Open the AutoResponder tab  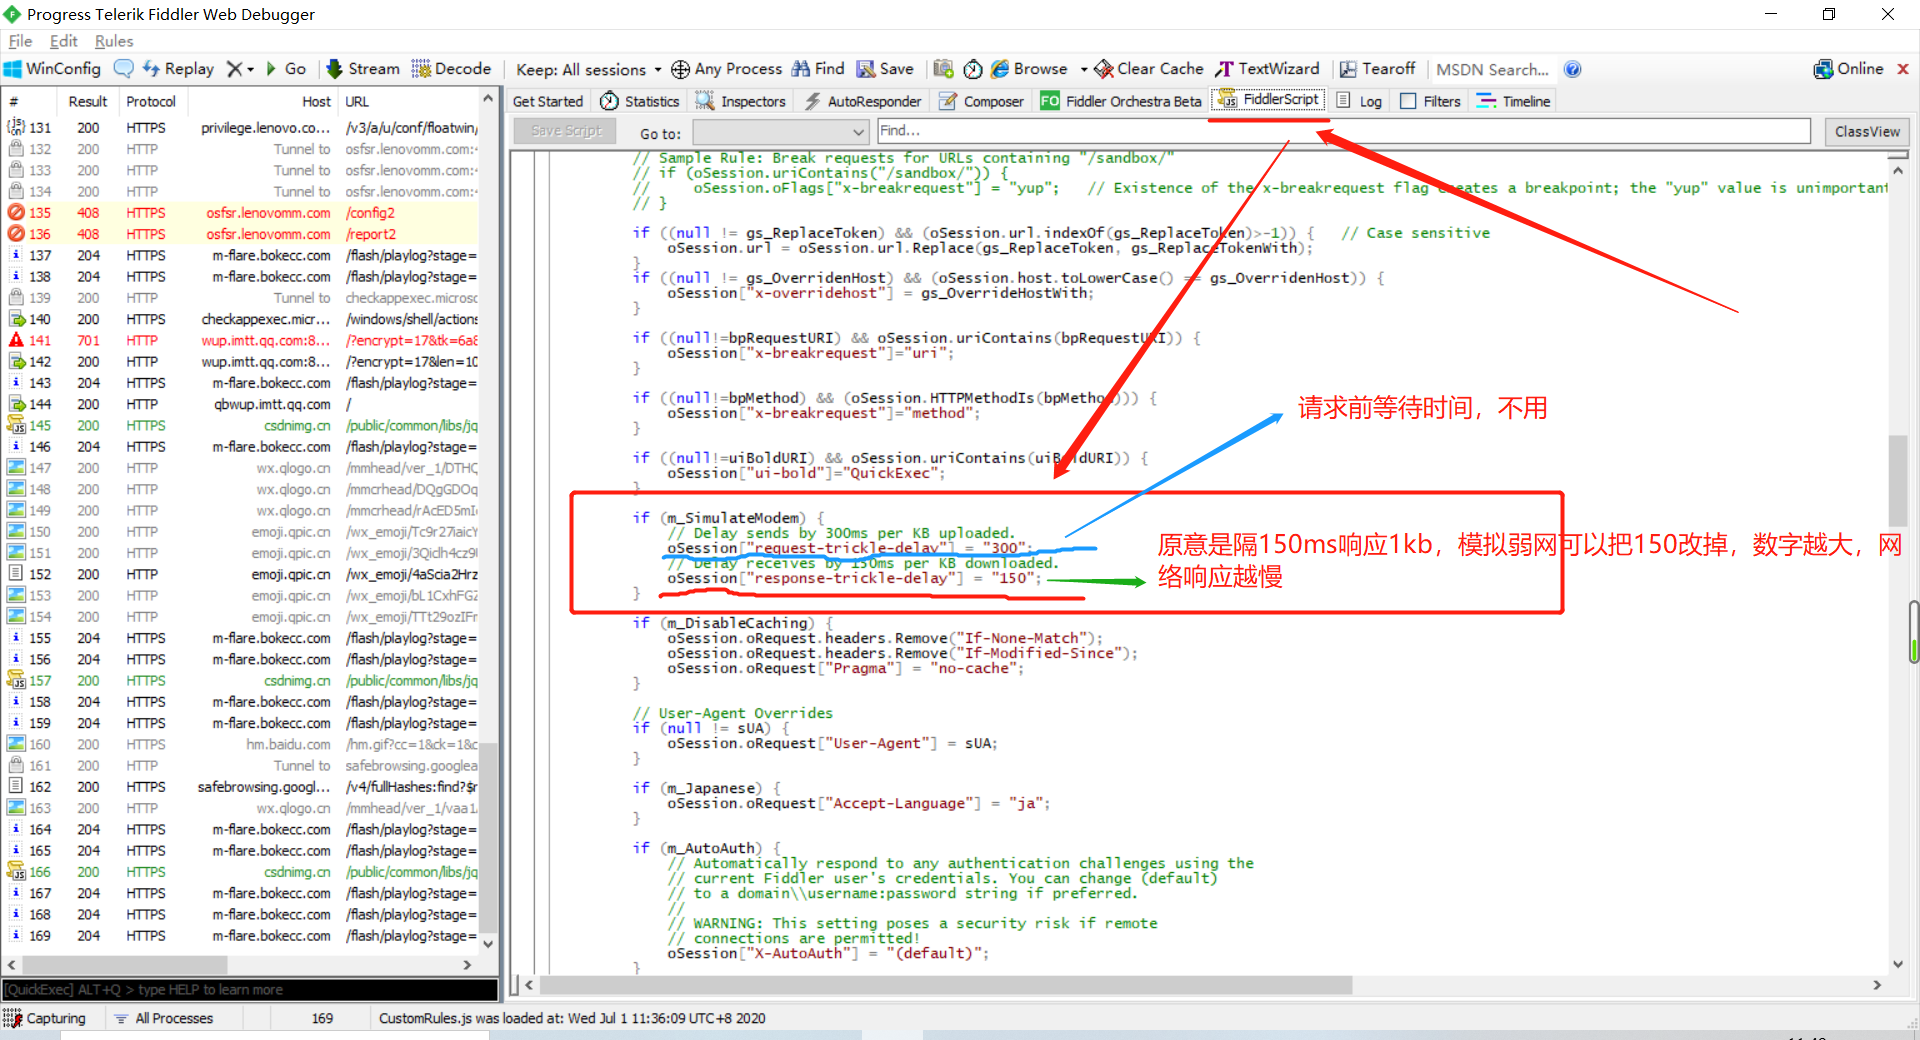(863, 101)
